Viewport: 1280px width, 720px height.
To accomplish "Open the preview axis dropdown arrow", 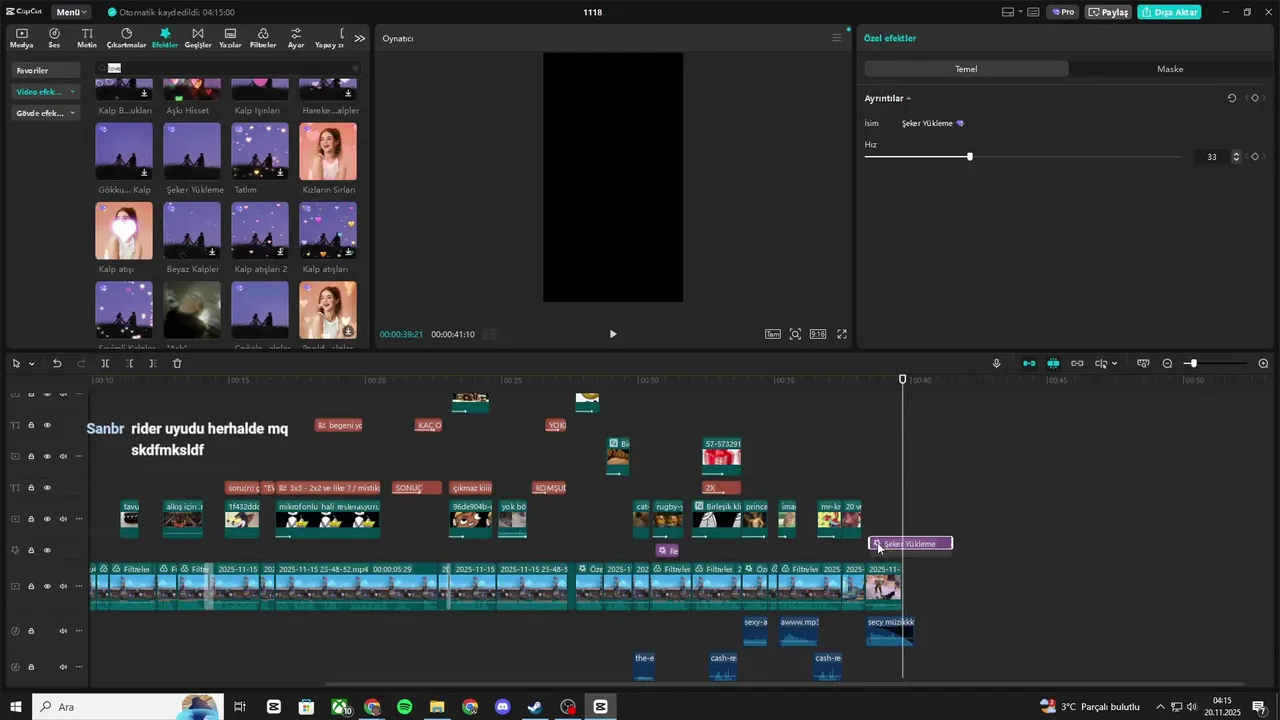I will pyautogui.click(x=1114, y=363).
